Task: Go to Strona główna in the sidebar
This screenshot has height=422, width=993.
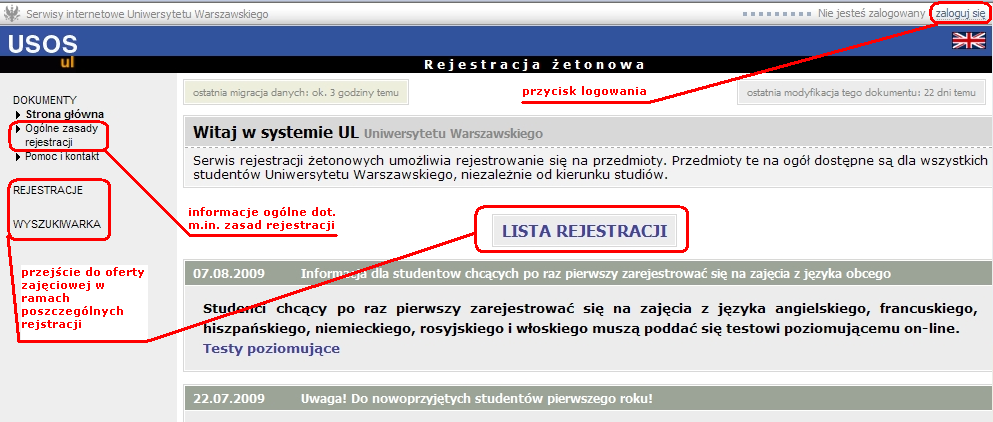Action: click(65, 115)
